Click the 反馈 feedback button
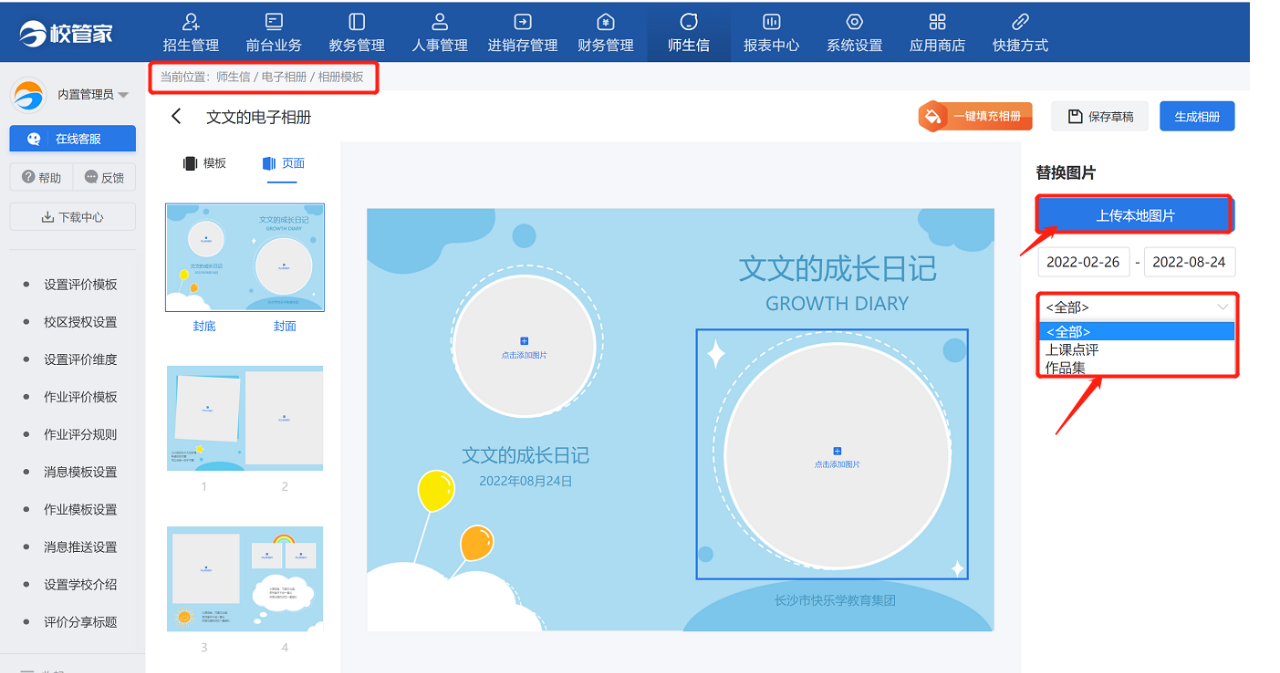This screenshot has height=673, width=1280. tap(105, 177)
